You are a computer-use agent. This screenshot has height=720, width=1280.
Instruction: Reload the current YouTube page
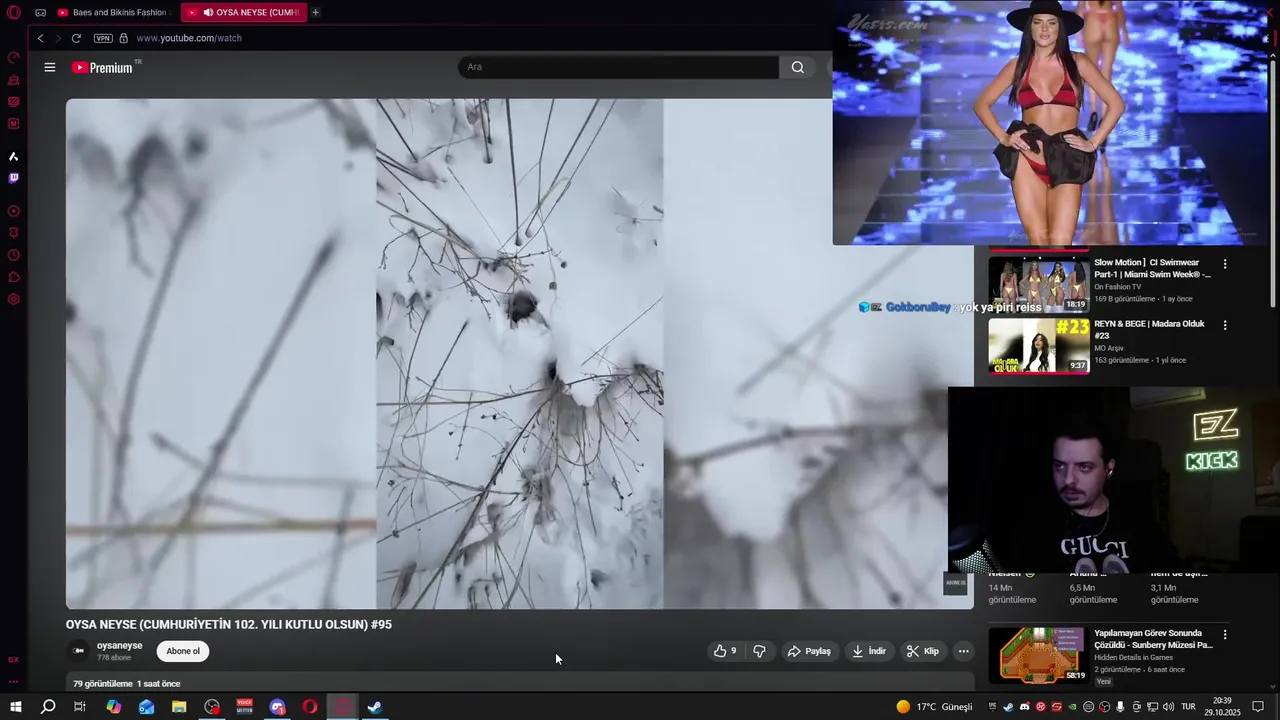tap(76, 38)
